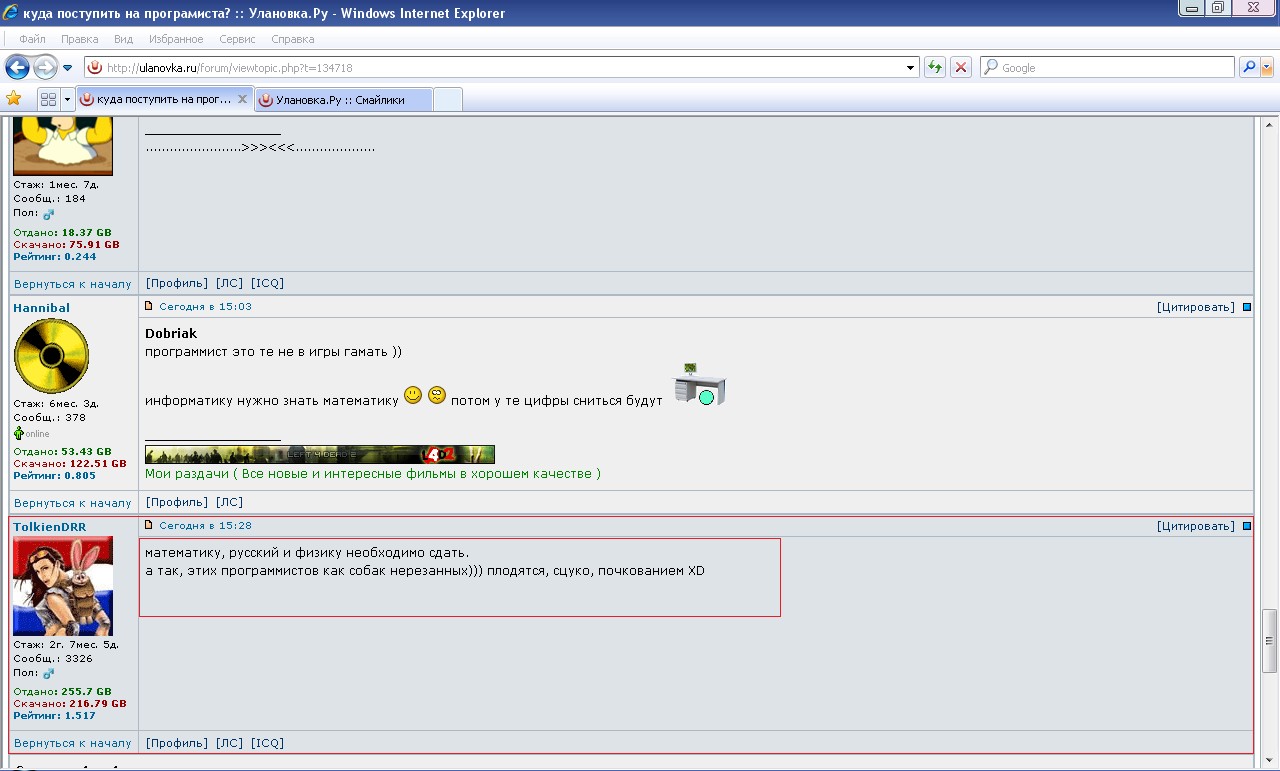Screen dimensions: 1280x771
Task: Click the Homer avatar in the top post
Action: 63,146
